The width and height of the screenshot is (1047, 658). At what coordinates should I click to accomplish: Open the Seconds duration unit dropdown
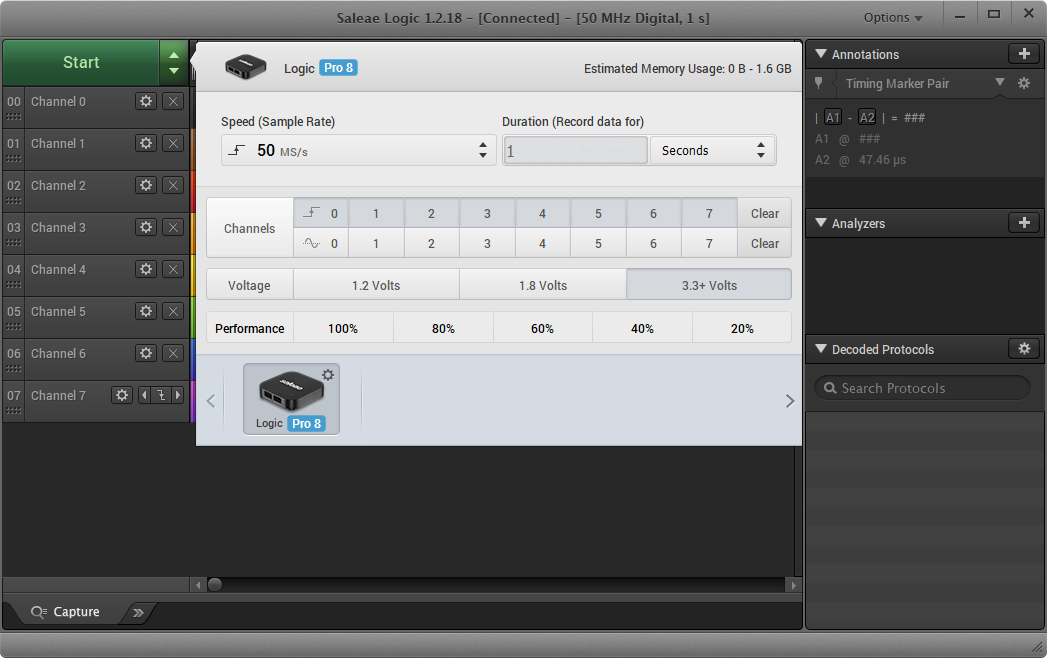pos(712,150)
